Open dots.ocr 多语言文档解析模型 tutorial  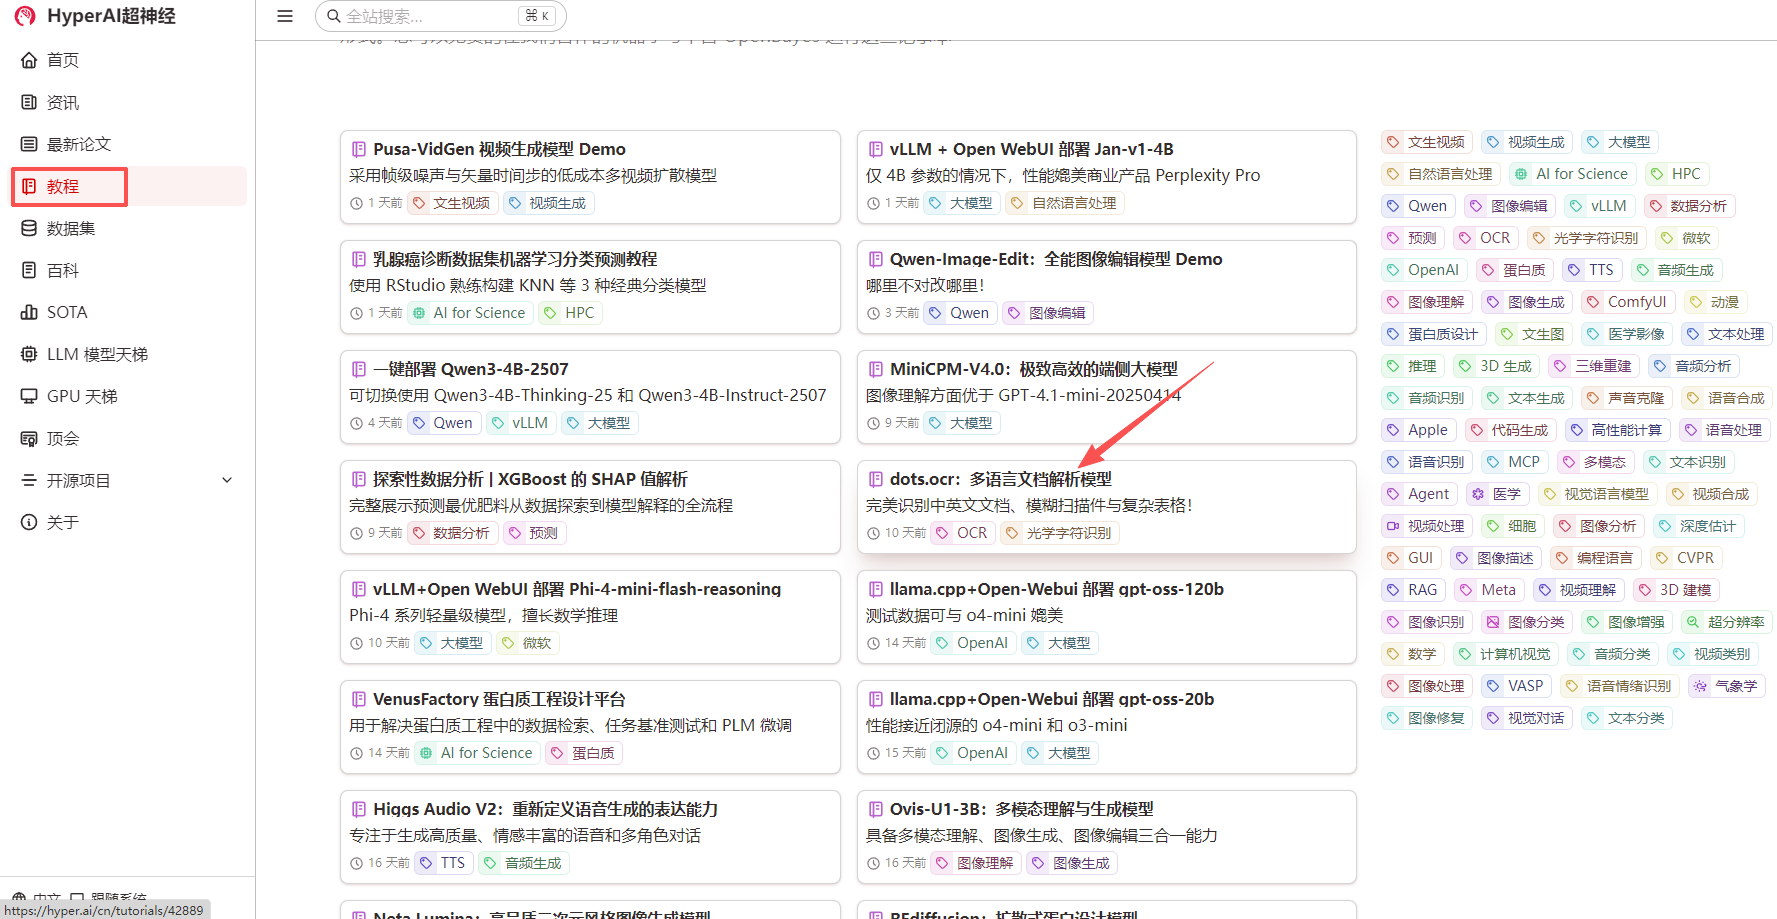[x=1000, y=479]
